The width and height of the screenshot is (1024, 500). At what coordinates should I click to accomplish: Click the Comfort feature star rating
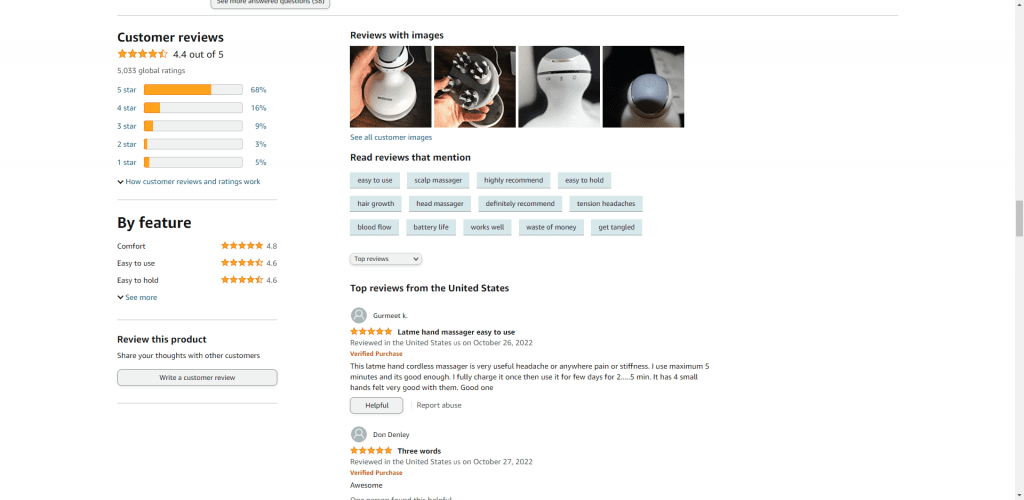(242, 246)
